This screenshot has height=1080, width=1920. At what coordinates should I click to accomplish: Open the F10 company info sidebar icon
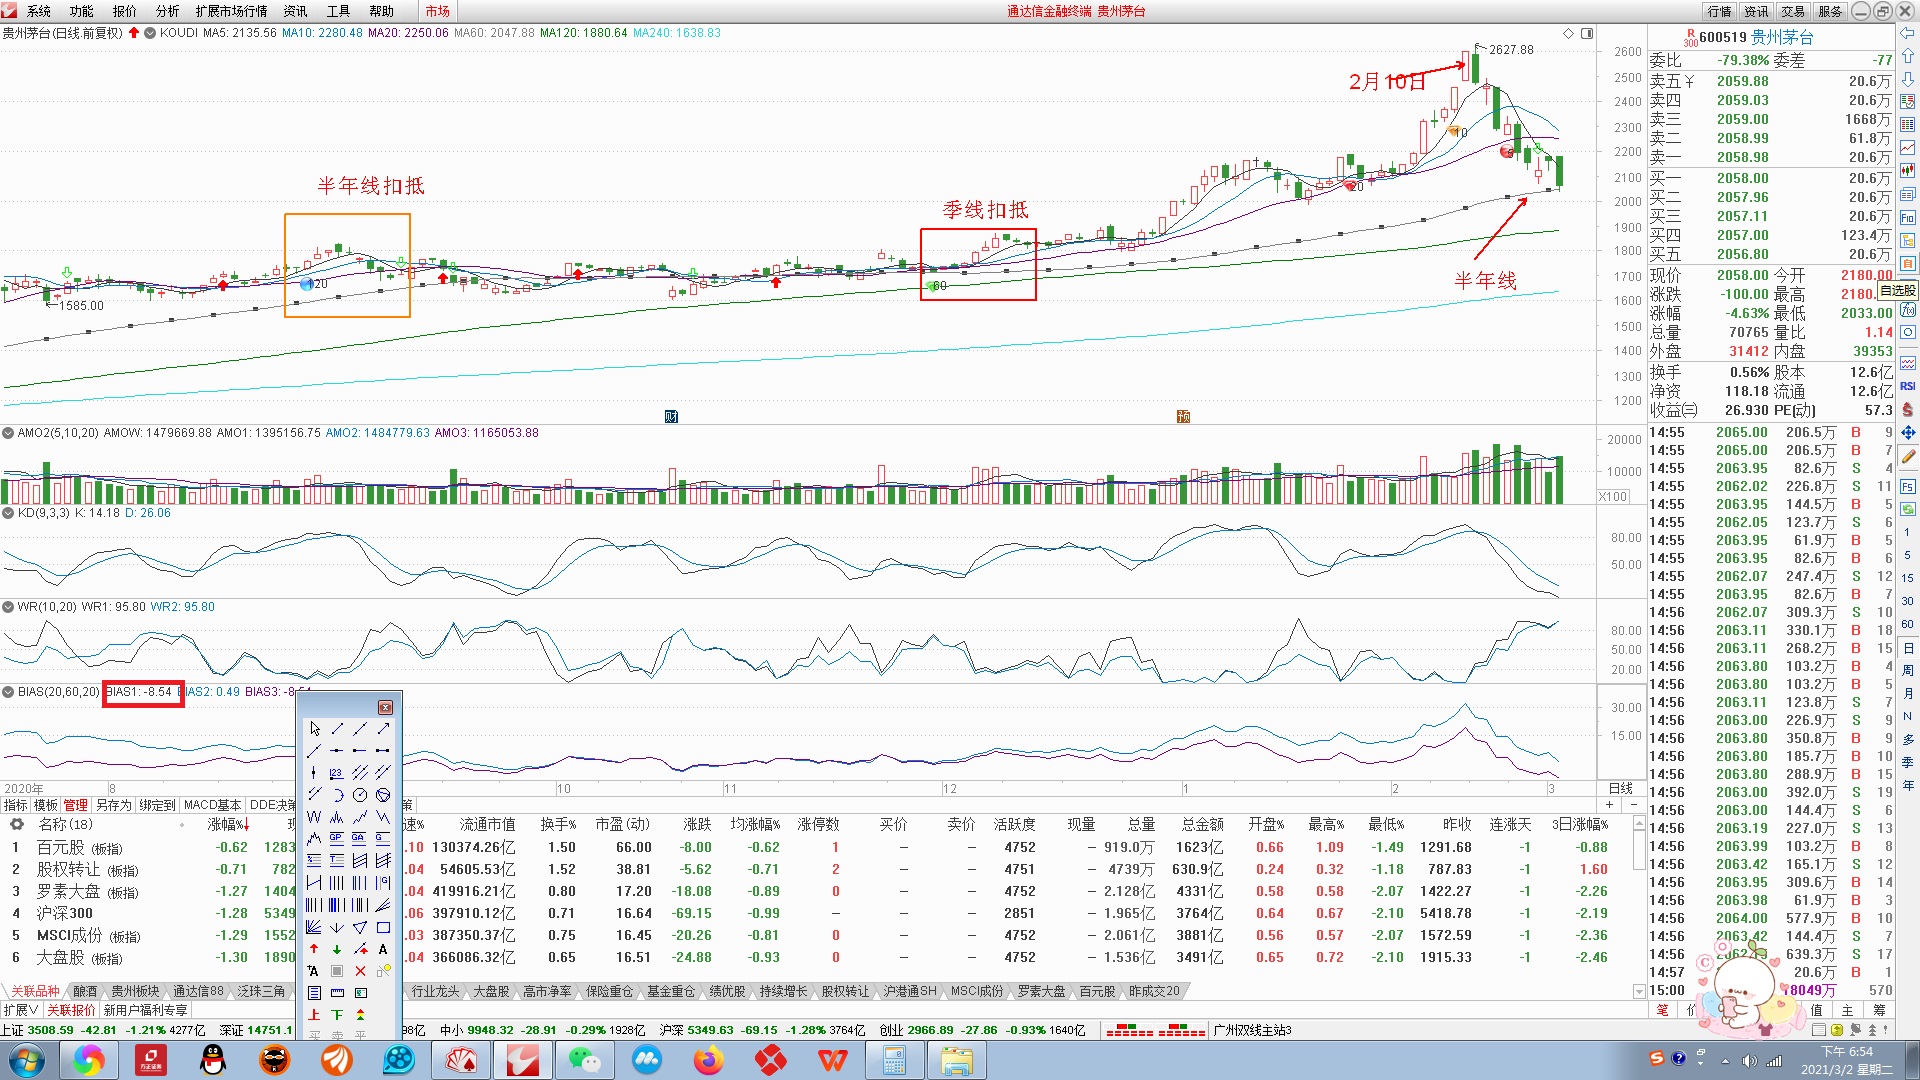click(x=1908, y=218)
